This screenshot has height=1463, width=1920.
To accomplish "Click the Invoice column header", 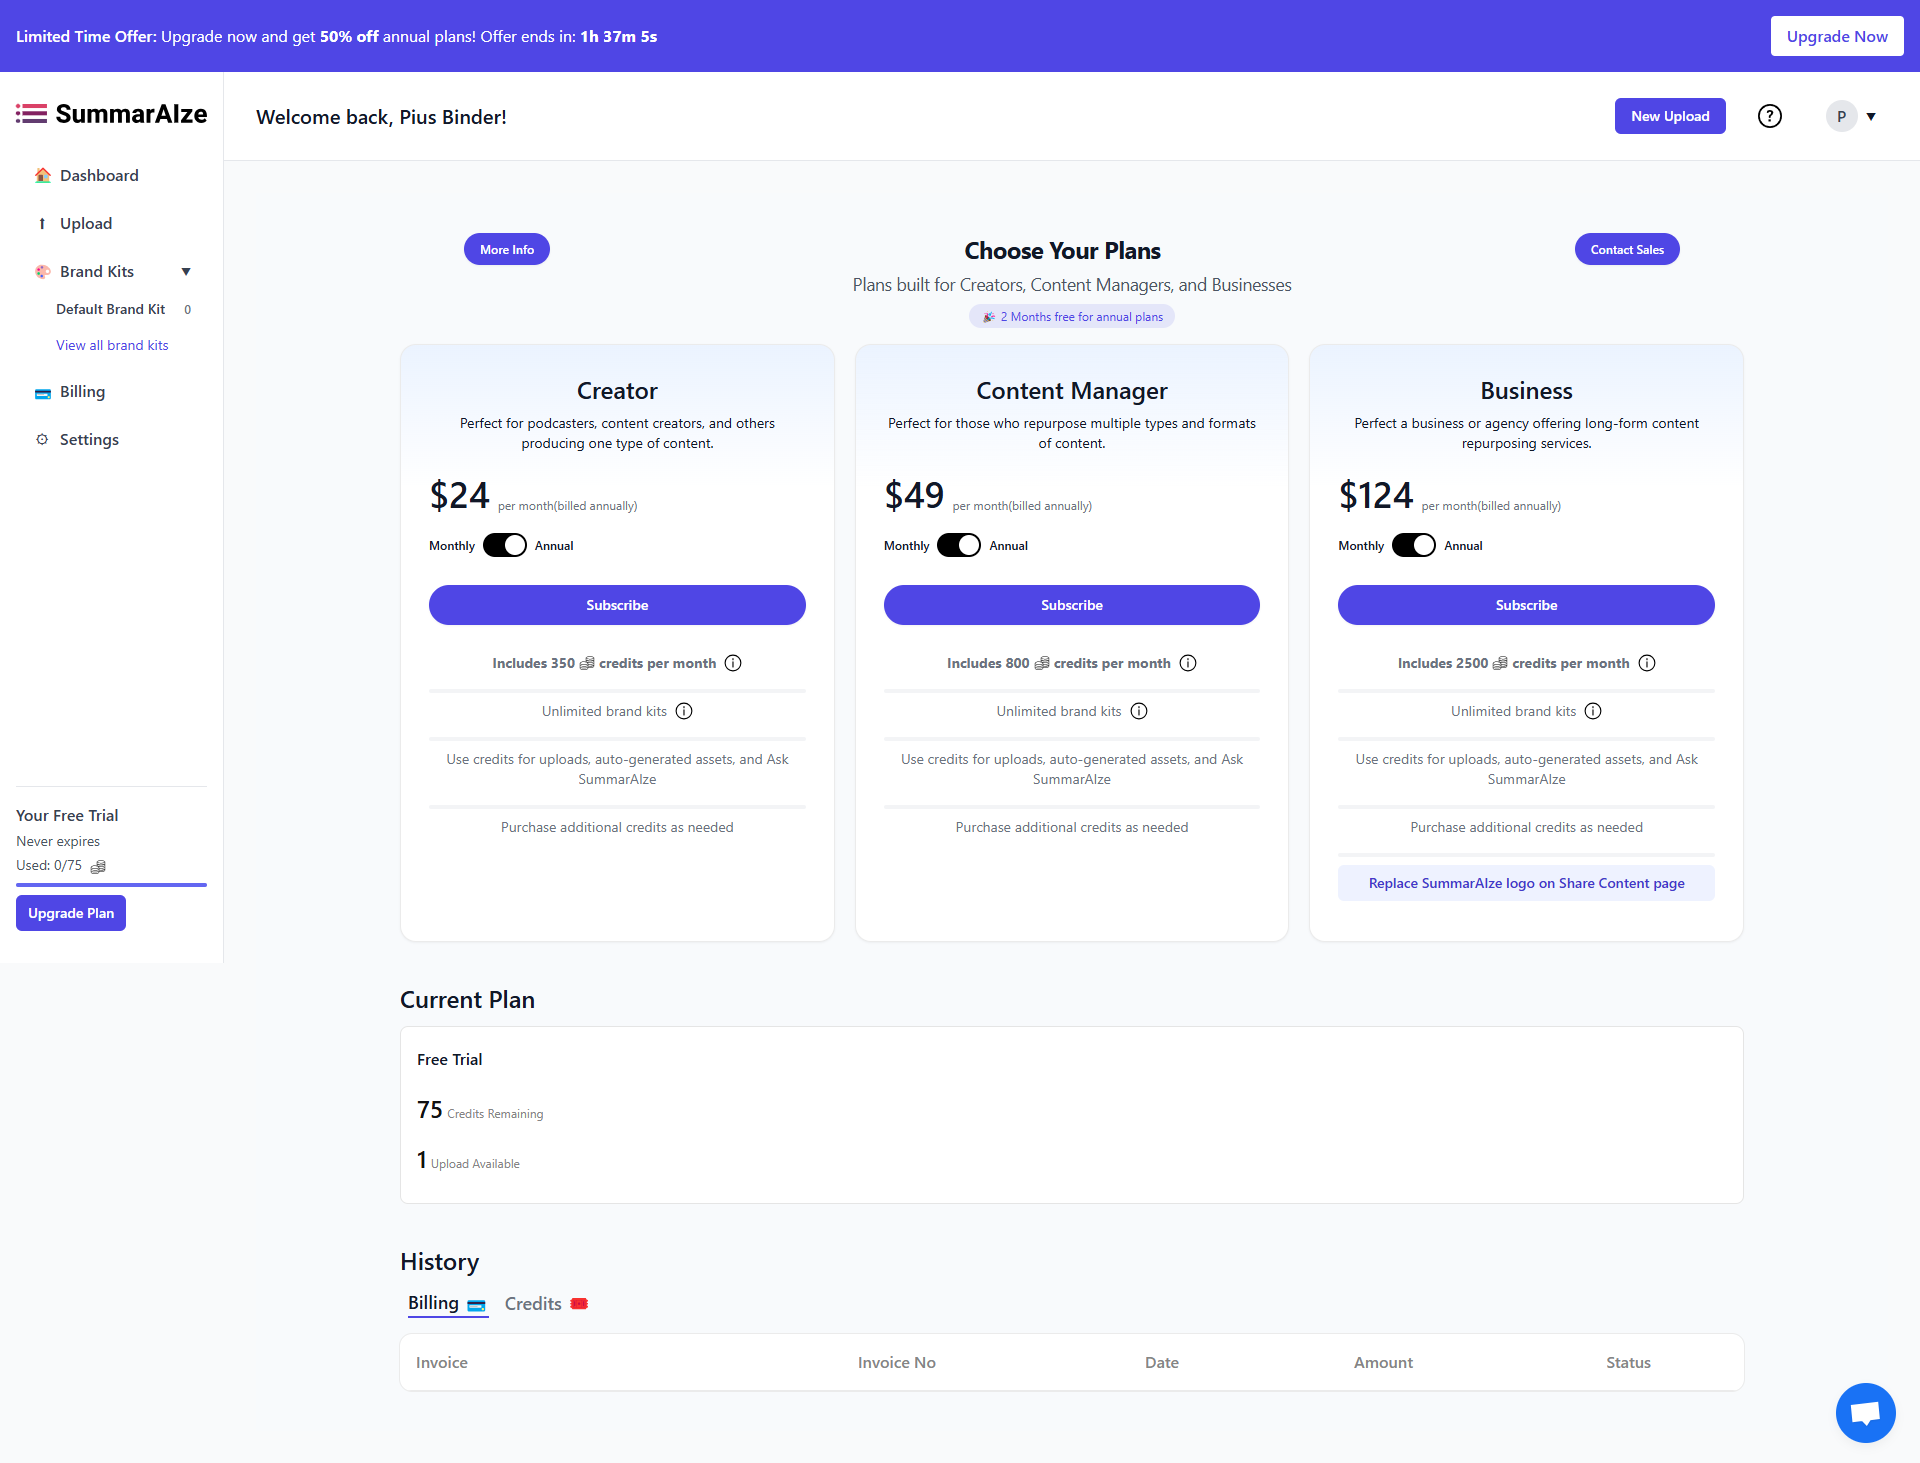I will coord(442,1362).
